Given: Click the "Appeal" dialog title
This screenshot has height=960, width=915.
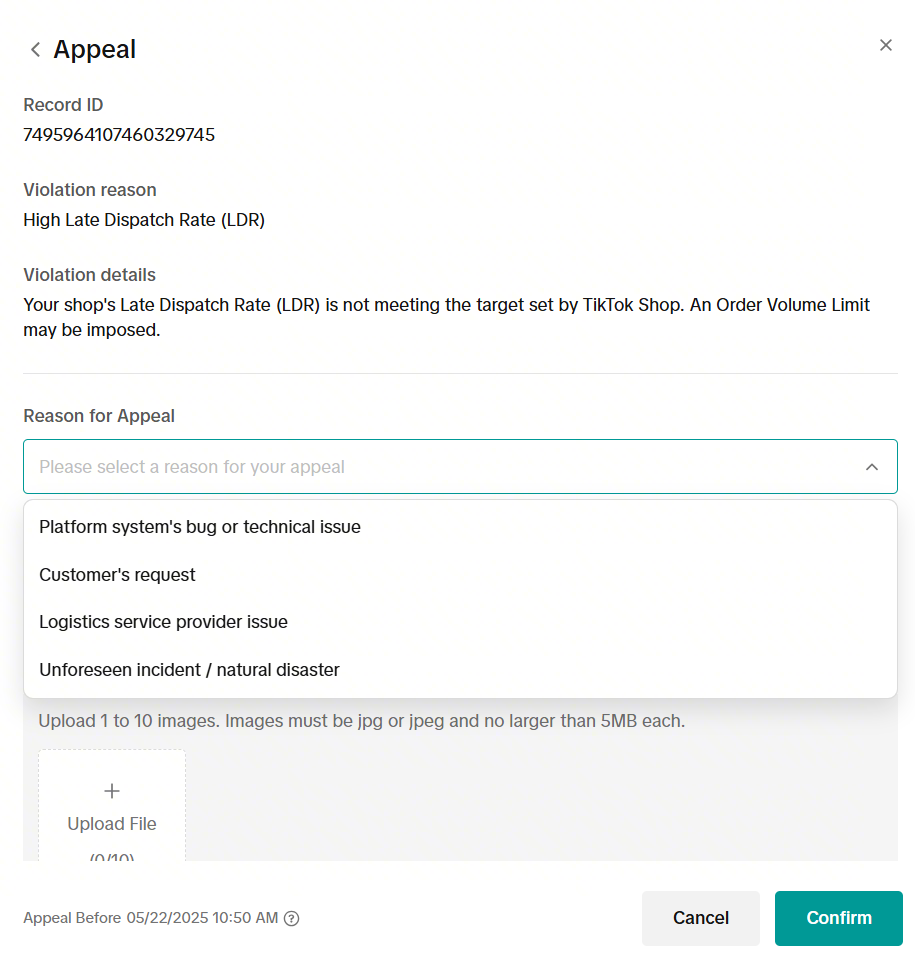Looking at the screenshot, I should click(95, 50).
